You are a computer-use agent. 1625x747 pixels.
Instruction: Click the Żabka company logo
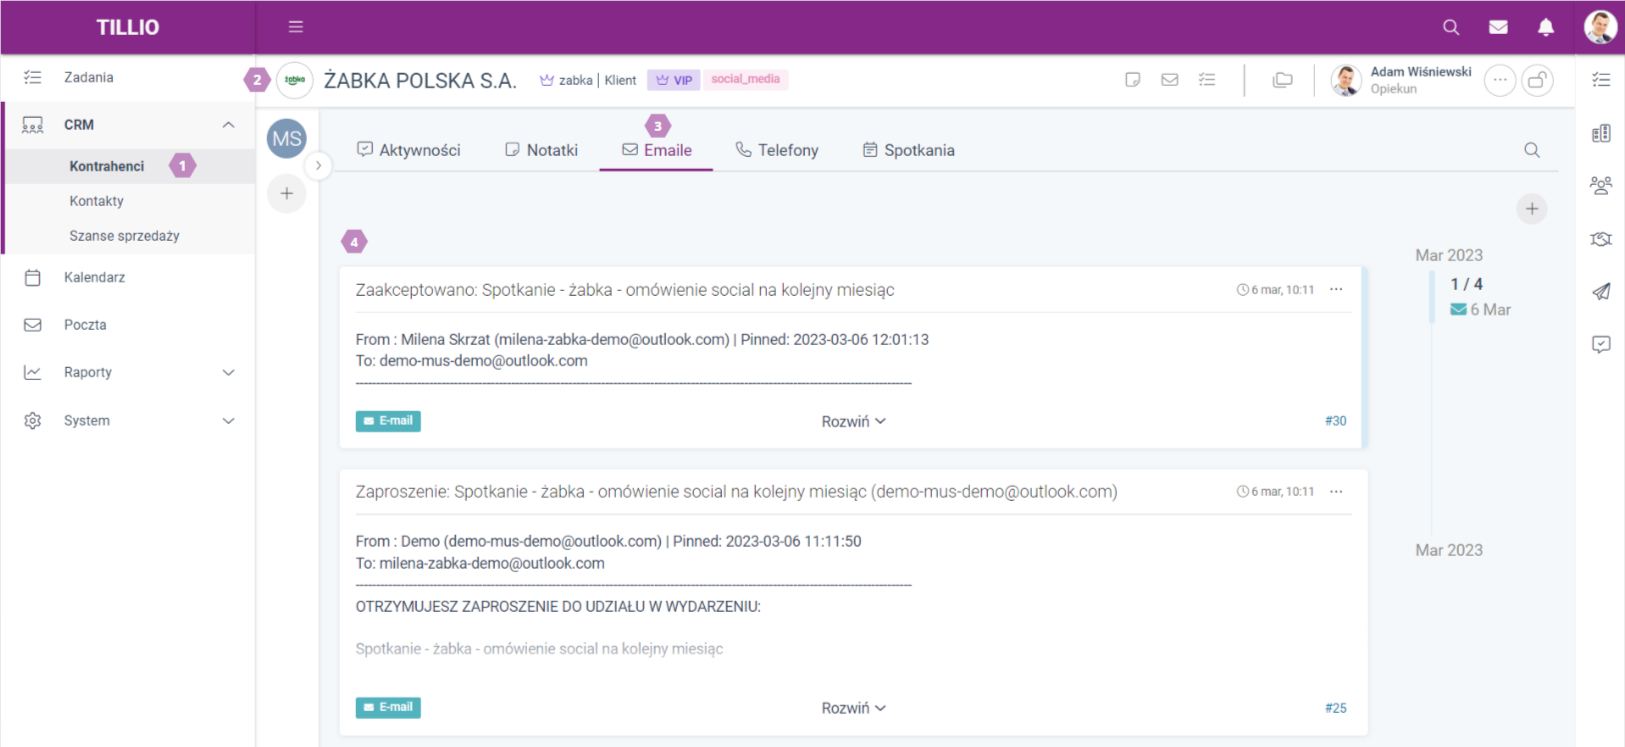pos(295,80)
